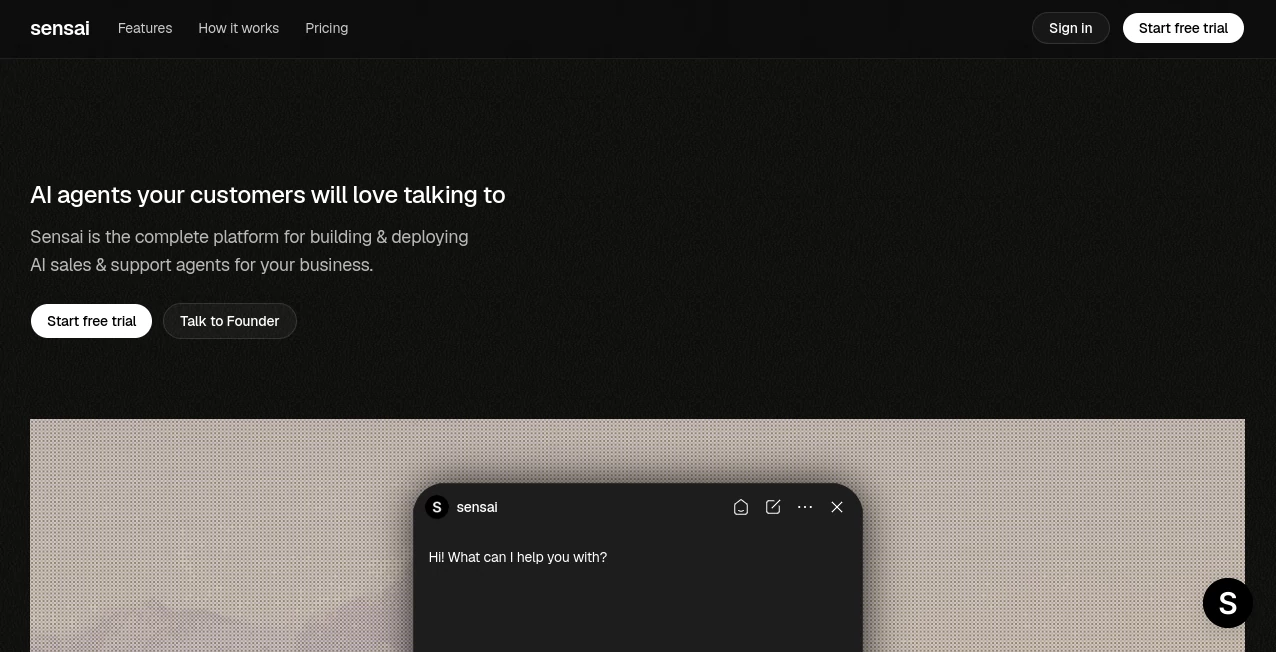This screenshot has height=652, width=1276.
Task: Open the three-dots menu in chat widget
Action: 805,507
